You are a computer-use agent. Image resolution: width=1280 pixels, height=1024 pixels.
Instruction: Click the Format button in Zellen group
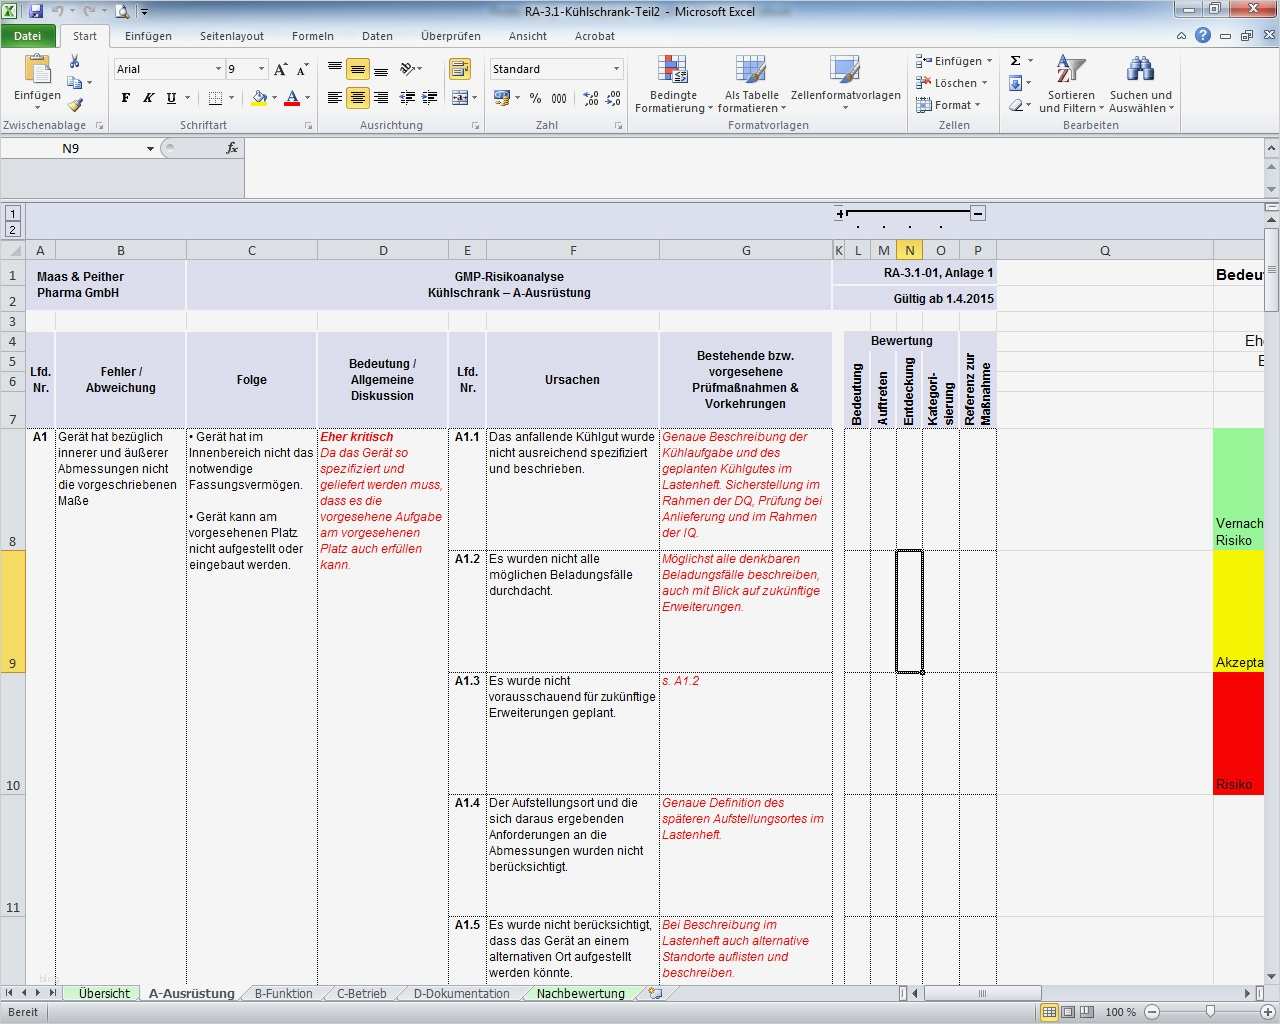(948, 105)
